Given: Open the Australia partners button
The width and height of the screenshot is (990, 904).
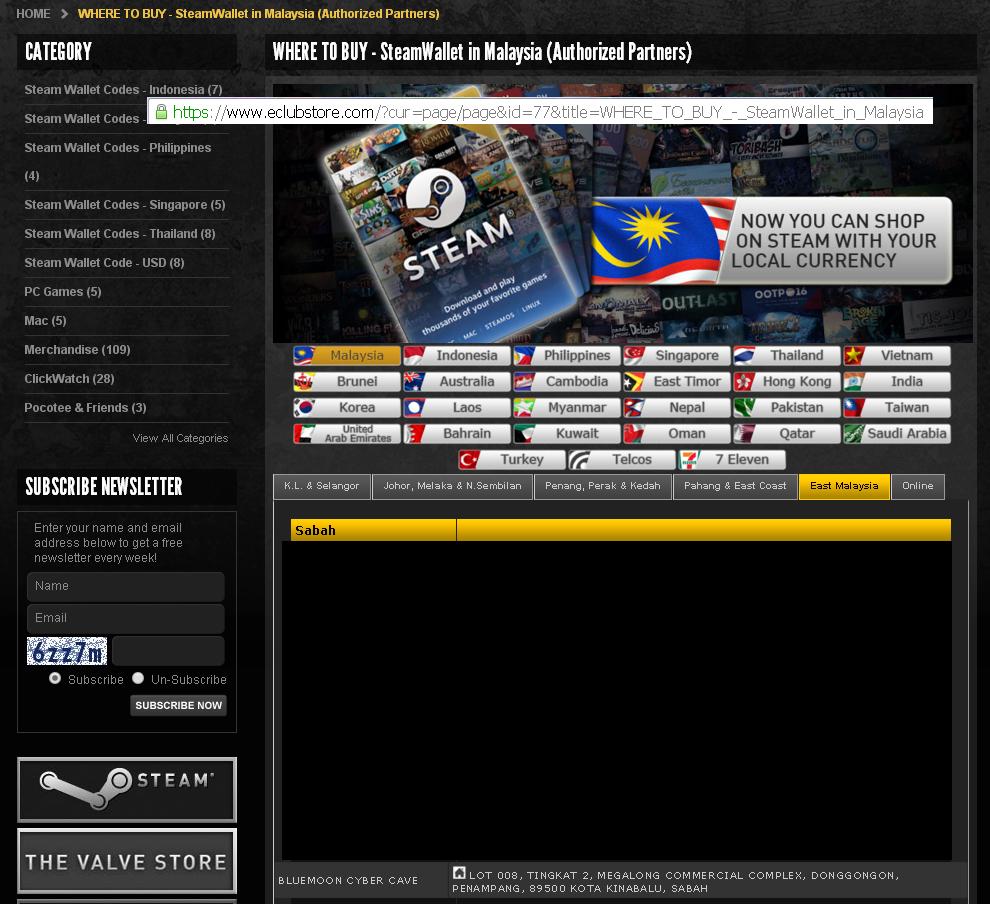Looking at the screenshot, I should point(456,381).
